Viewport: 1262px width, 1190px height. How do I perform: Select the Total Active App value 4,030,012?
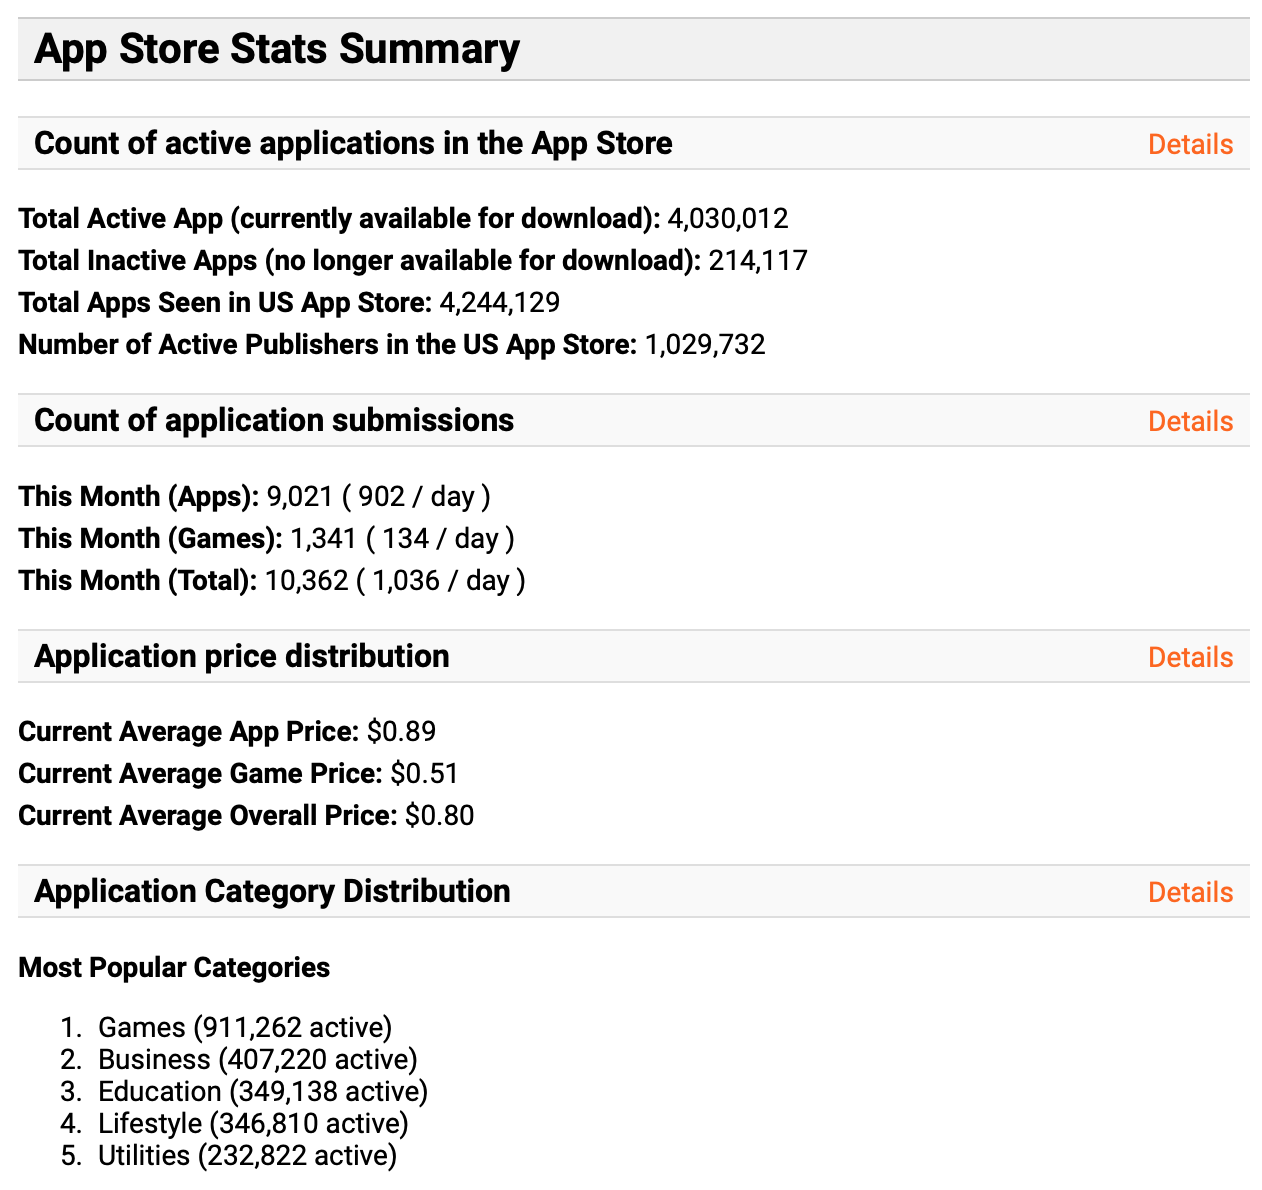point(728,219)
